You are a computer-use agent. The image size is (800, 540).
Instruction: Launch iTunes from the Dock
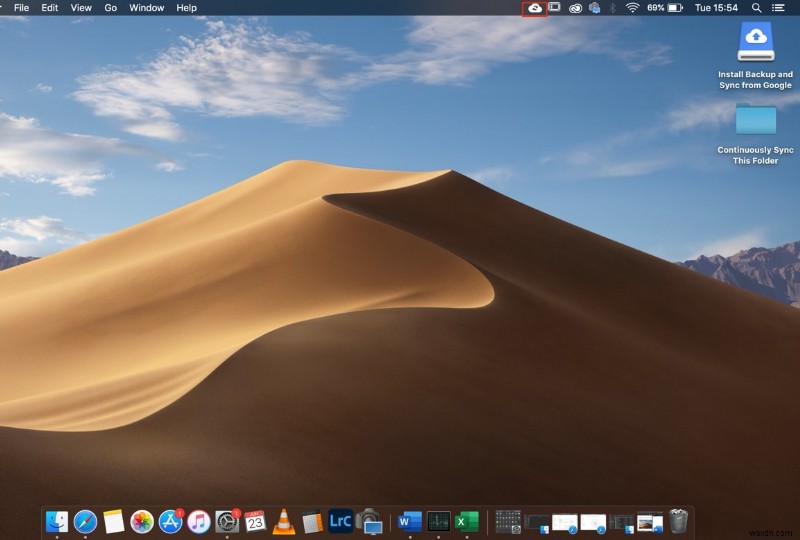pyautogui.click(x=199, y=522)
